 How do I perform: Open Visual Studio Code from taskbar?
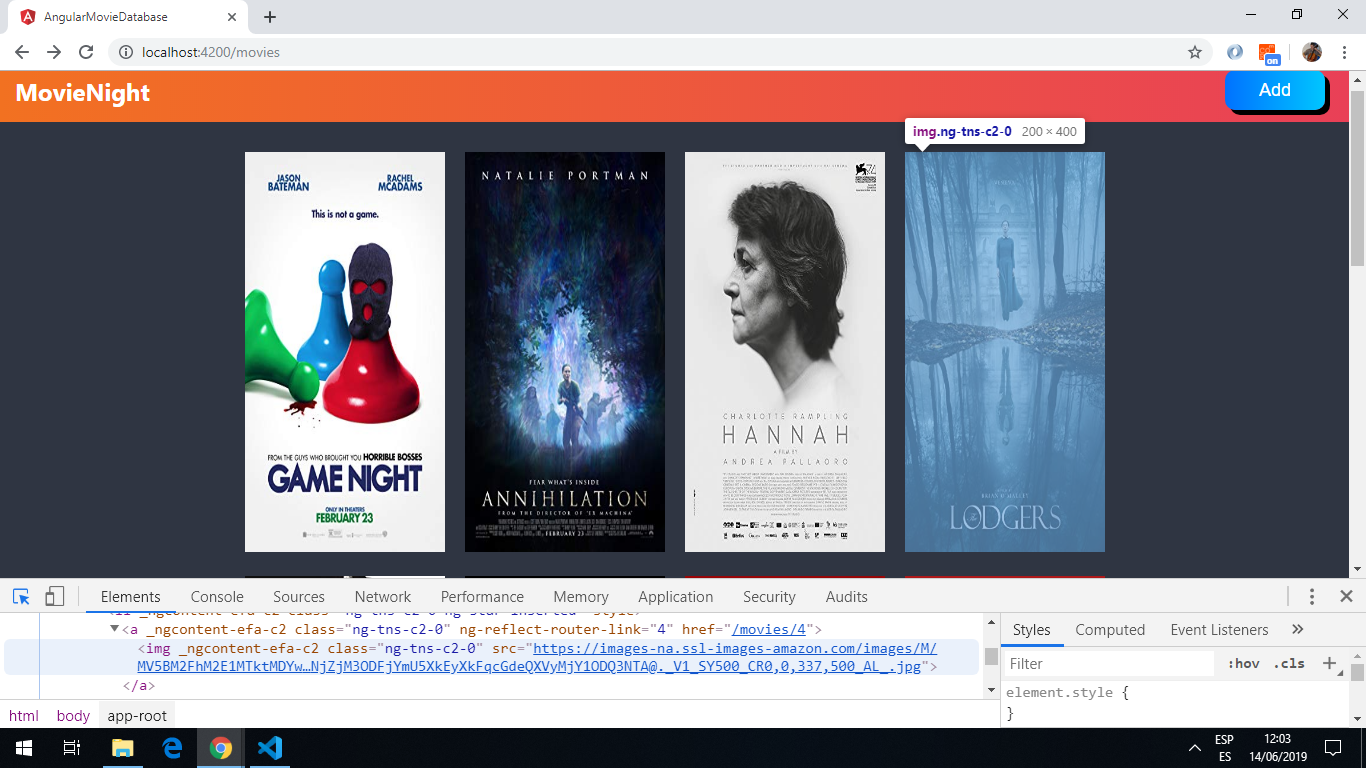(270, 748)
